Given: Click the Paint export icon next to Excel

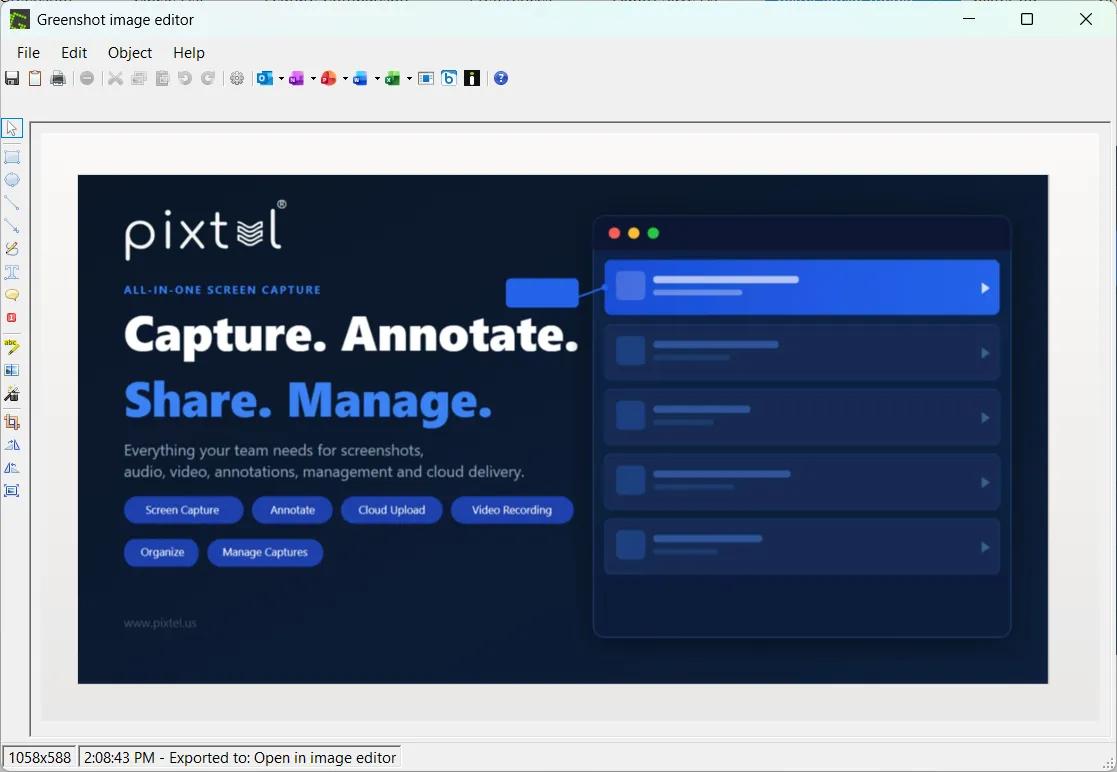Looking at the screenshot, I should pos(426,78).
